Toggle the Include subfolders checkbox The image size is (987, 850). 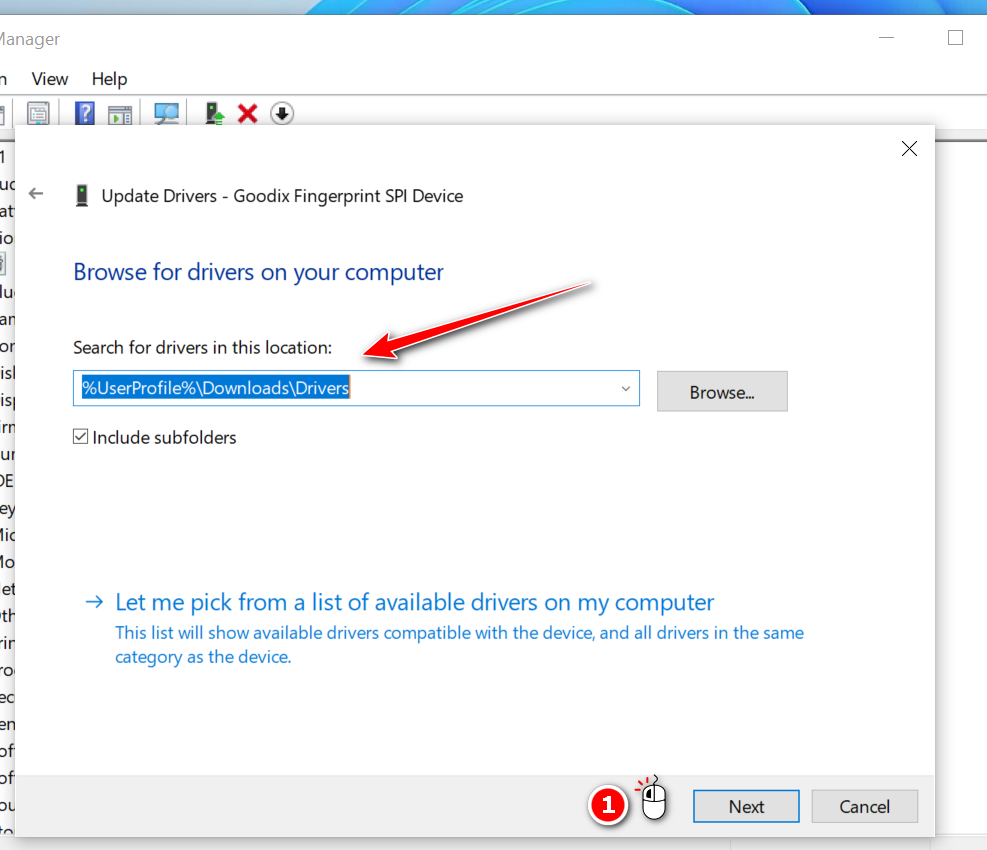[81, 437]
